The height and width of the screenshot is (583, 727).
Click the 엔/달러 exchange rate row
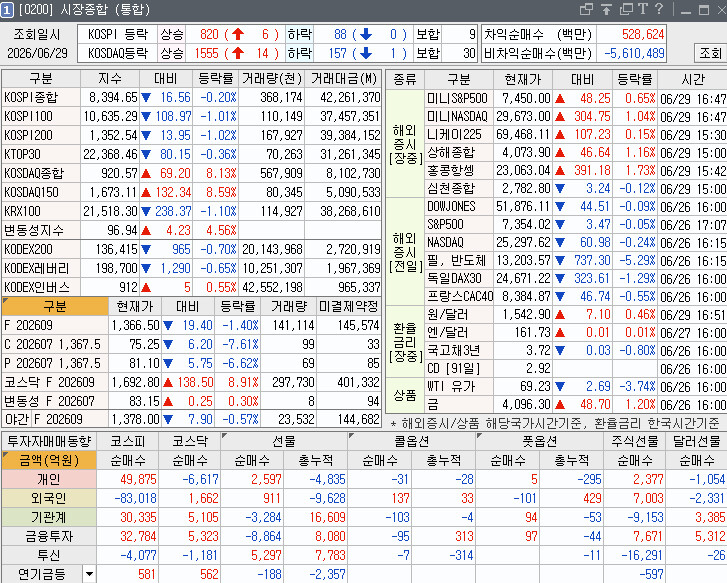point(575,333)
